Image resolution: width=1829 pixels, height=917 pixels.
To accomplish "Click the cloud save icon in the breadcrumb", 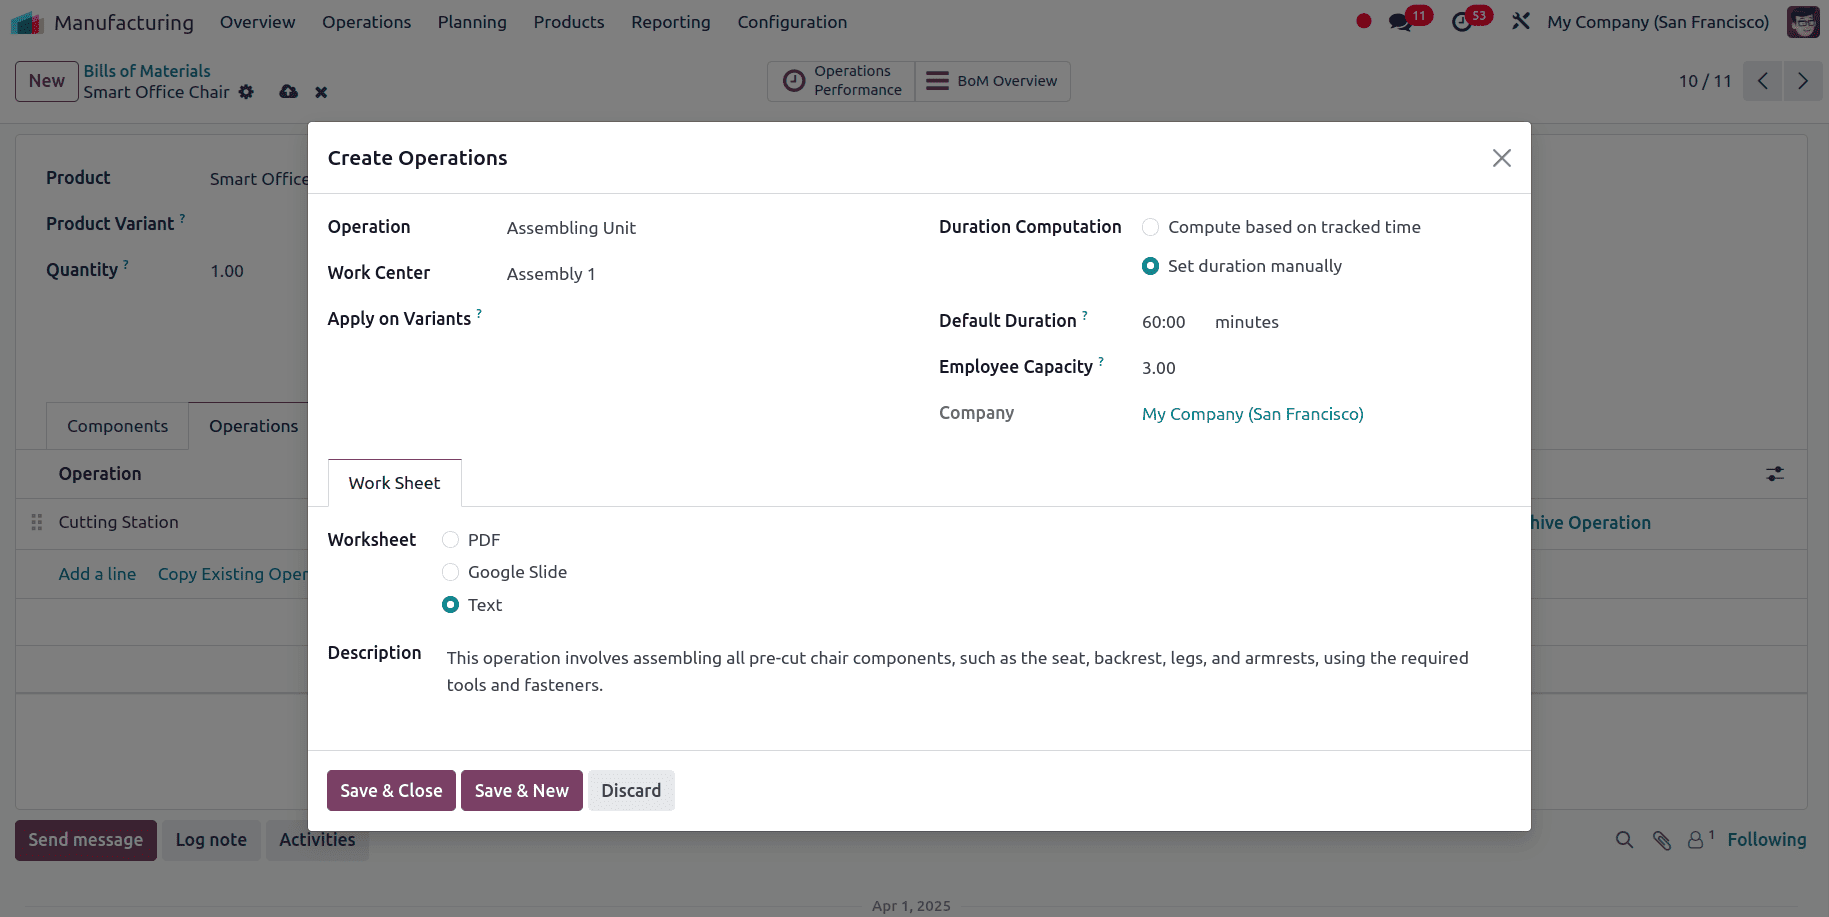I will point(288,92).
